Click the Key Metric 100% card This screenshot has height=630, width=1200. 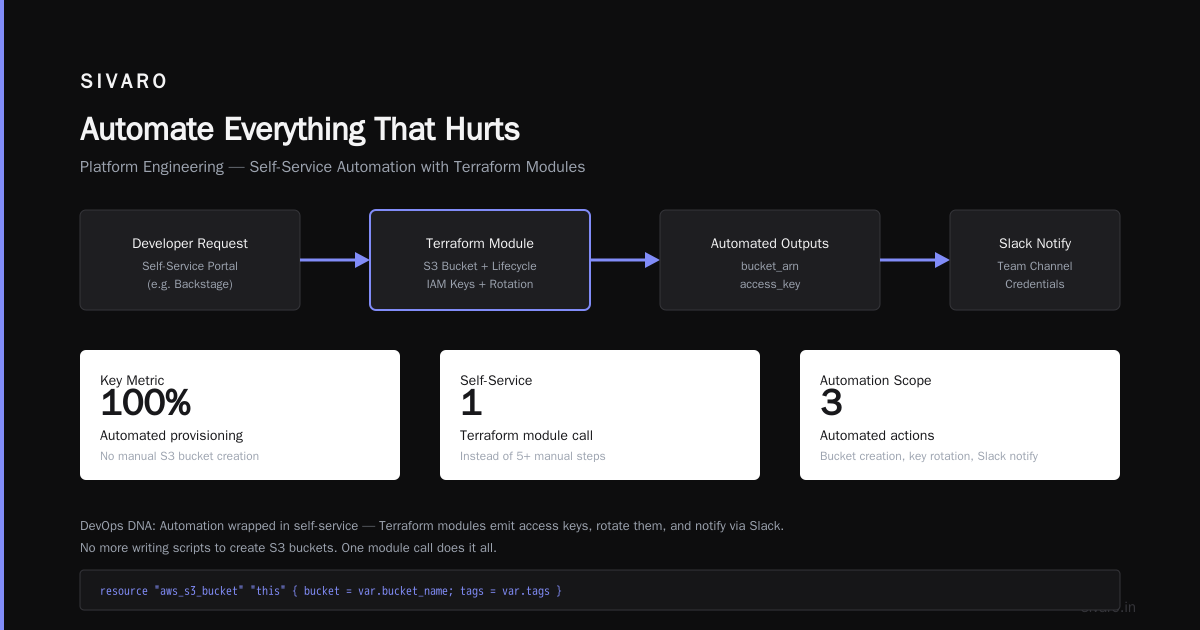tap(240, 415)
